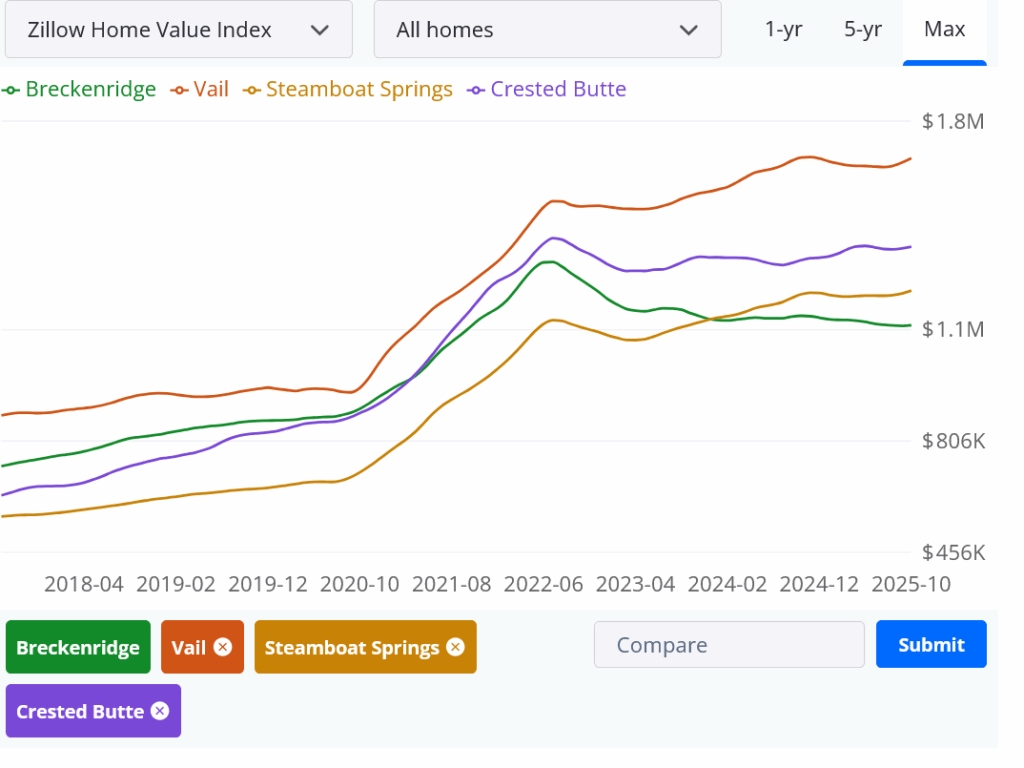
Task: Toggle Steamboat Springs legend label
Action: 359,89
